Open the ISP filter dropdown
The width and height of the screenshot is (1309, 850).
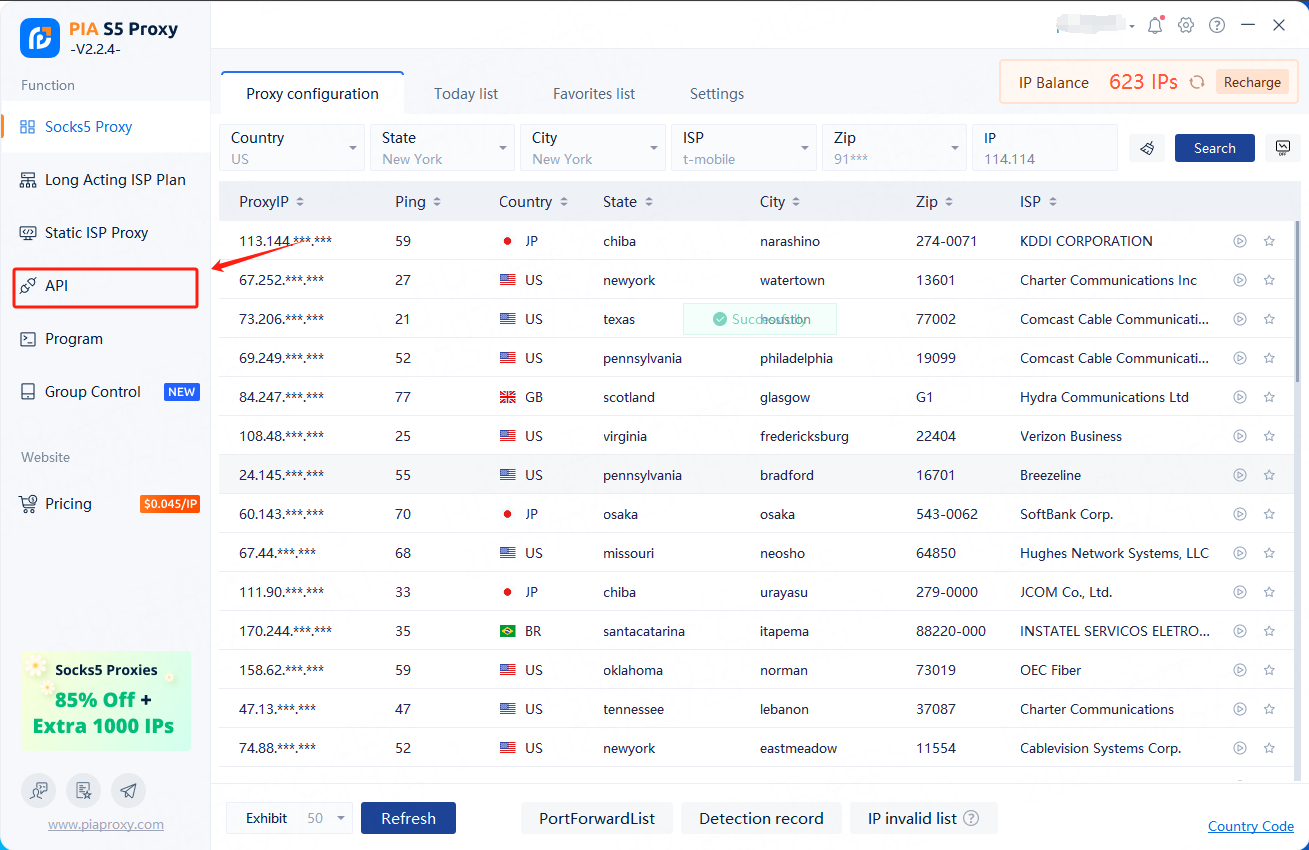(743, 148)
